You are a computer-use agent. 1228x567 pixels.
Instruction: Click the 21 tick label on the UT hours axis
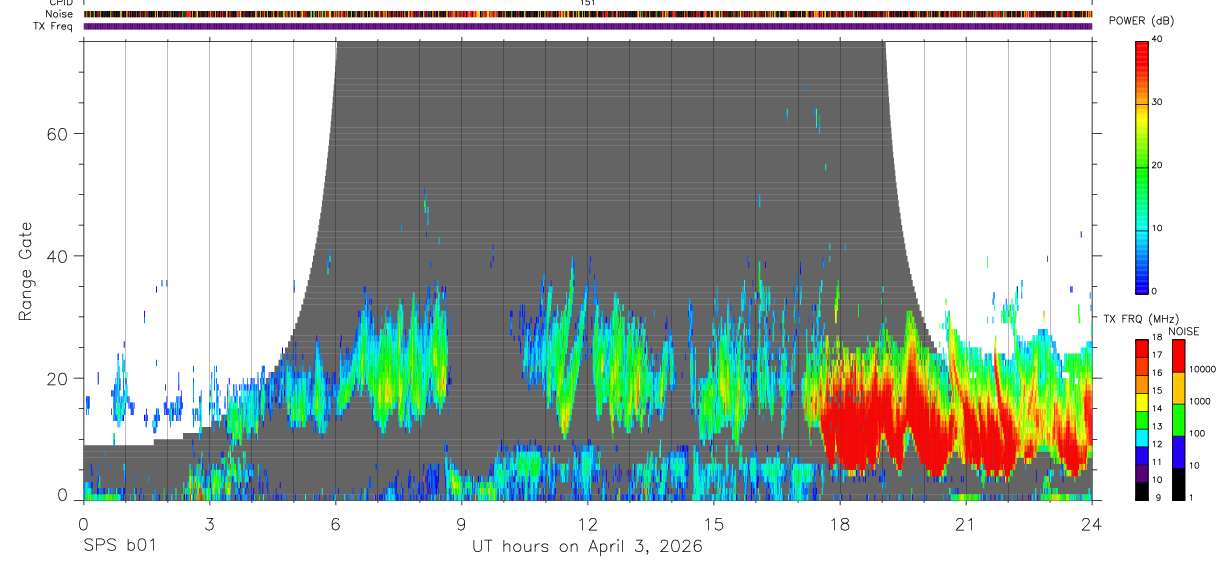[x=965, y=524]
